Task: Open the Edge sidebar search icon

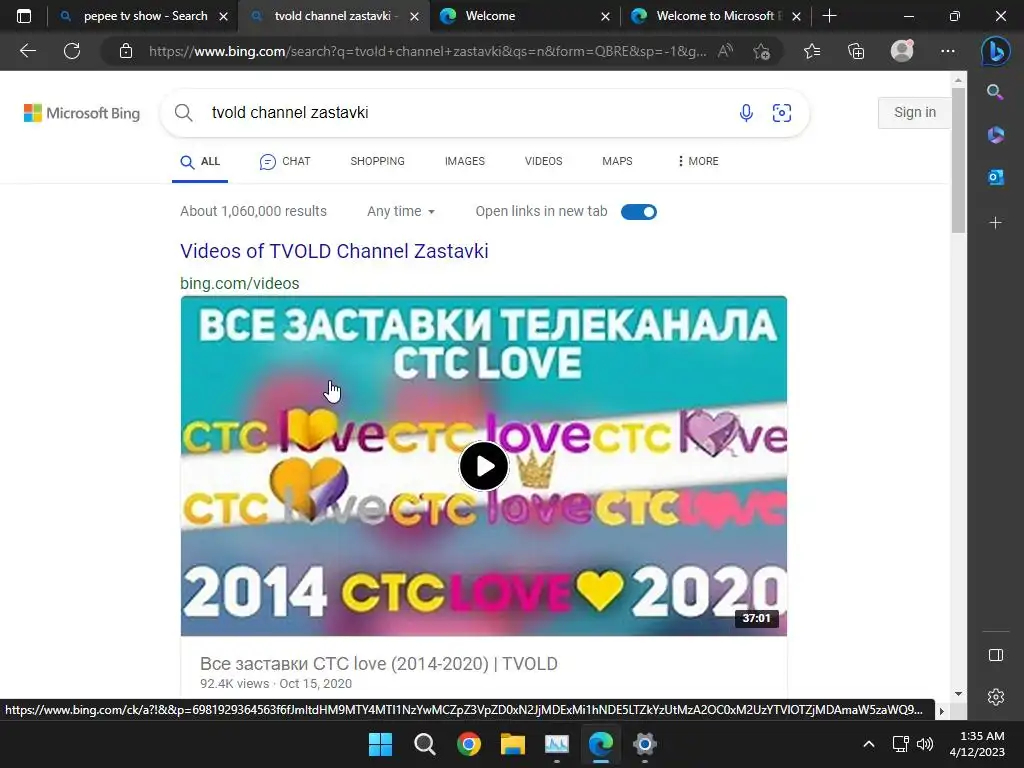Action: pos(995,92)
